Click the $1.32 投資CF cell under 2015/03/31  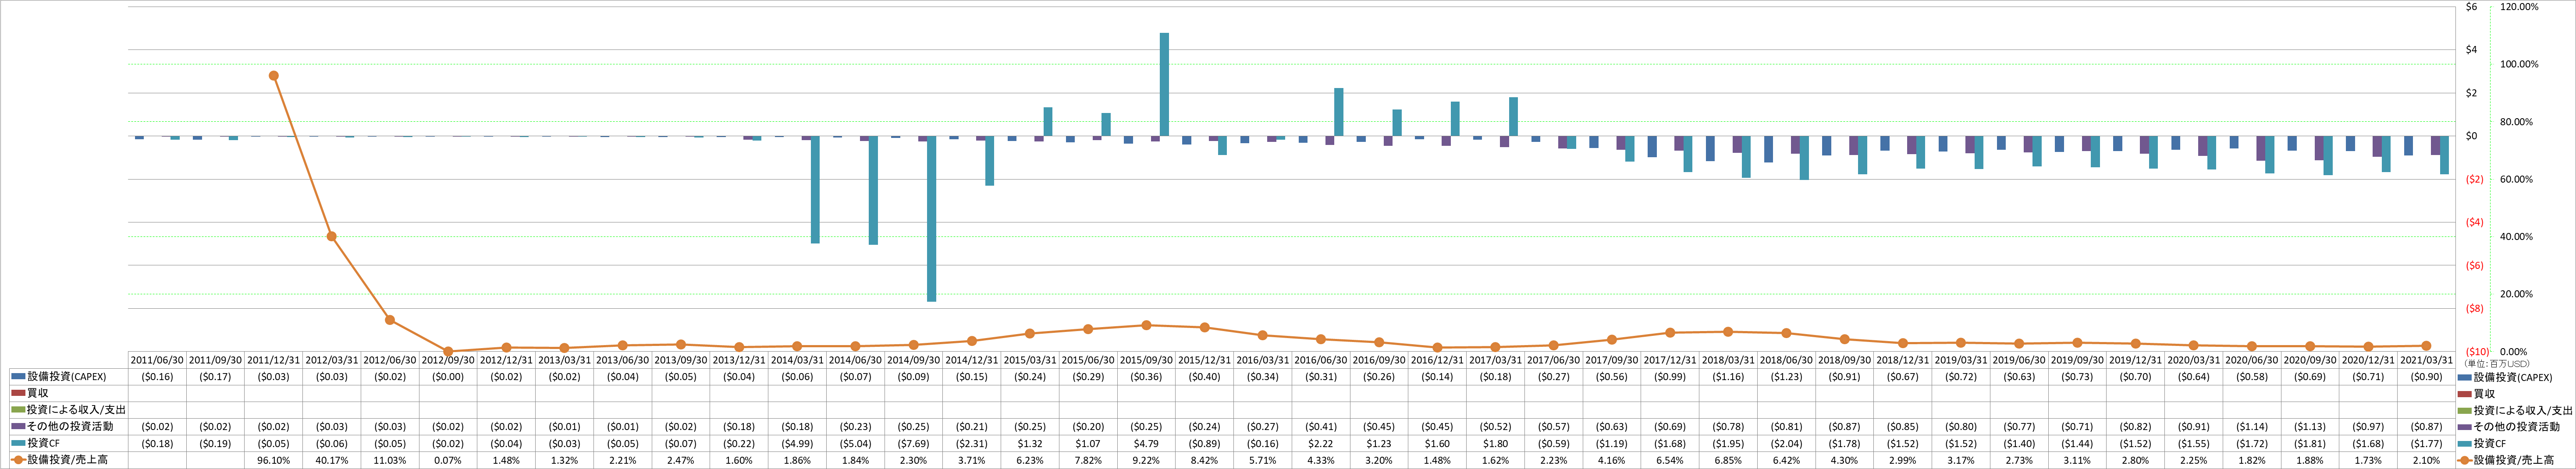point(1030,444)
